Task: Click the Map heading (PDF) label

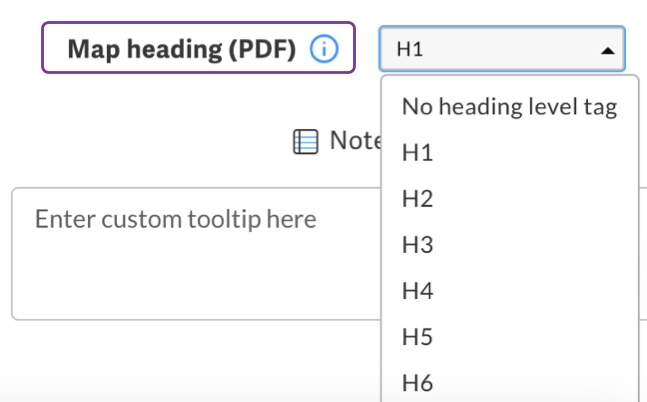Action: click(182, 49)
